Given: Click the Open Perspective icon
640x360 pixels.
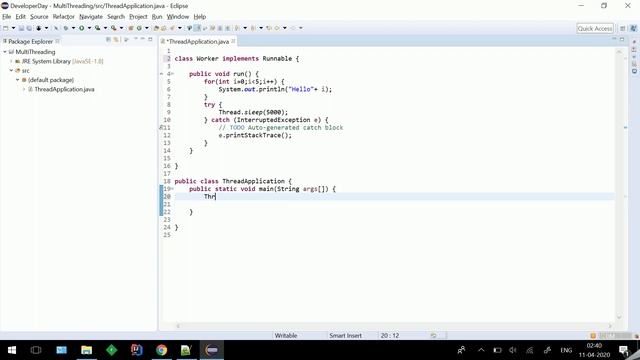Looking at the screenshot, I should 623,28.
